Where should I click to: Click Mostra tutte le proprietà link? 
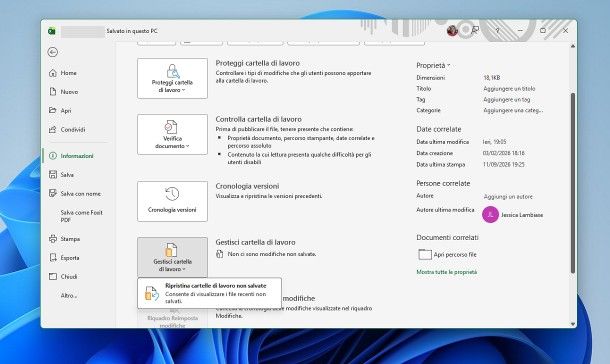coord(447,272)
